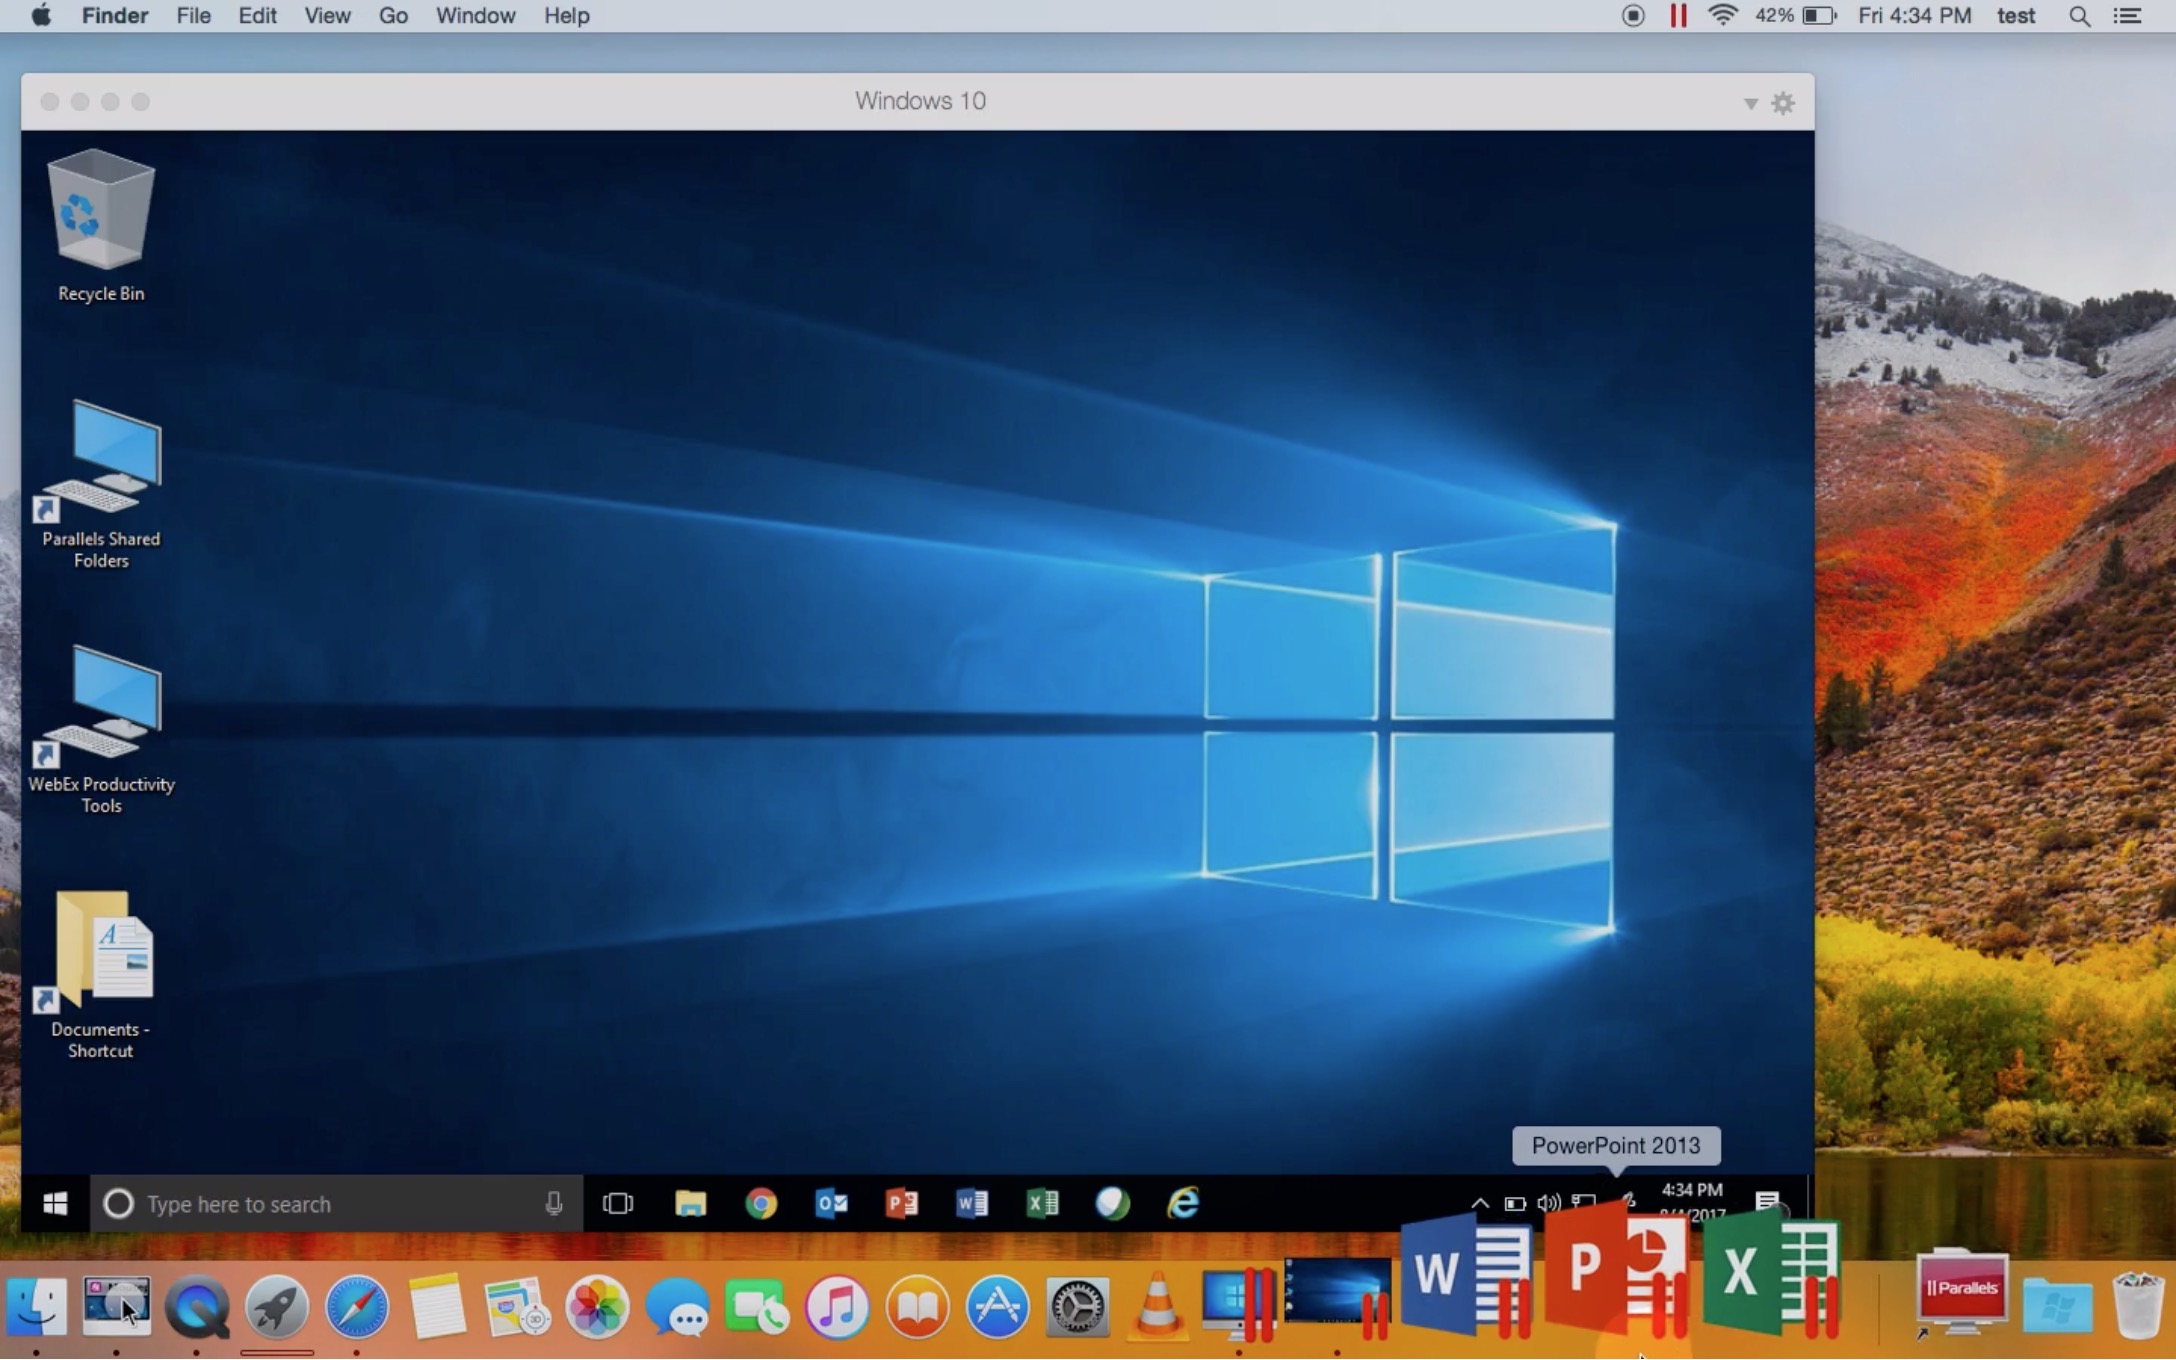
Task: Open the Apple menu
Action: (x=41, y=16)
